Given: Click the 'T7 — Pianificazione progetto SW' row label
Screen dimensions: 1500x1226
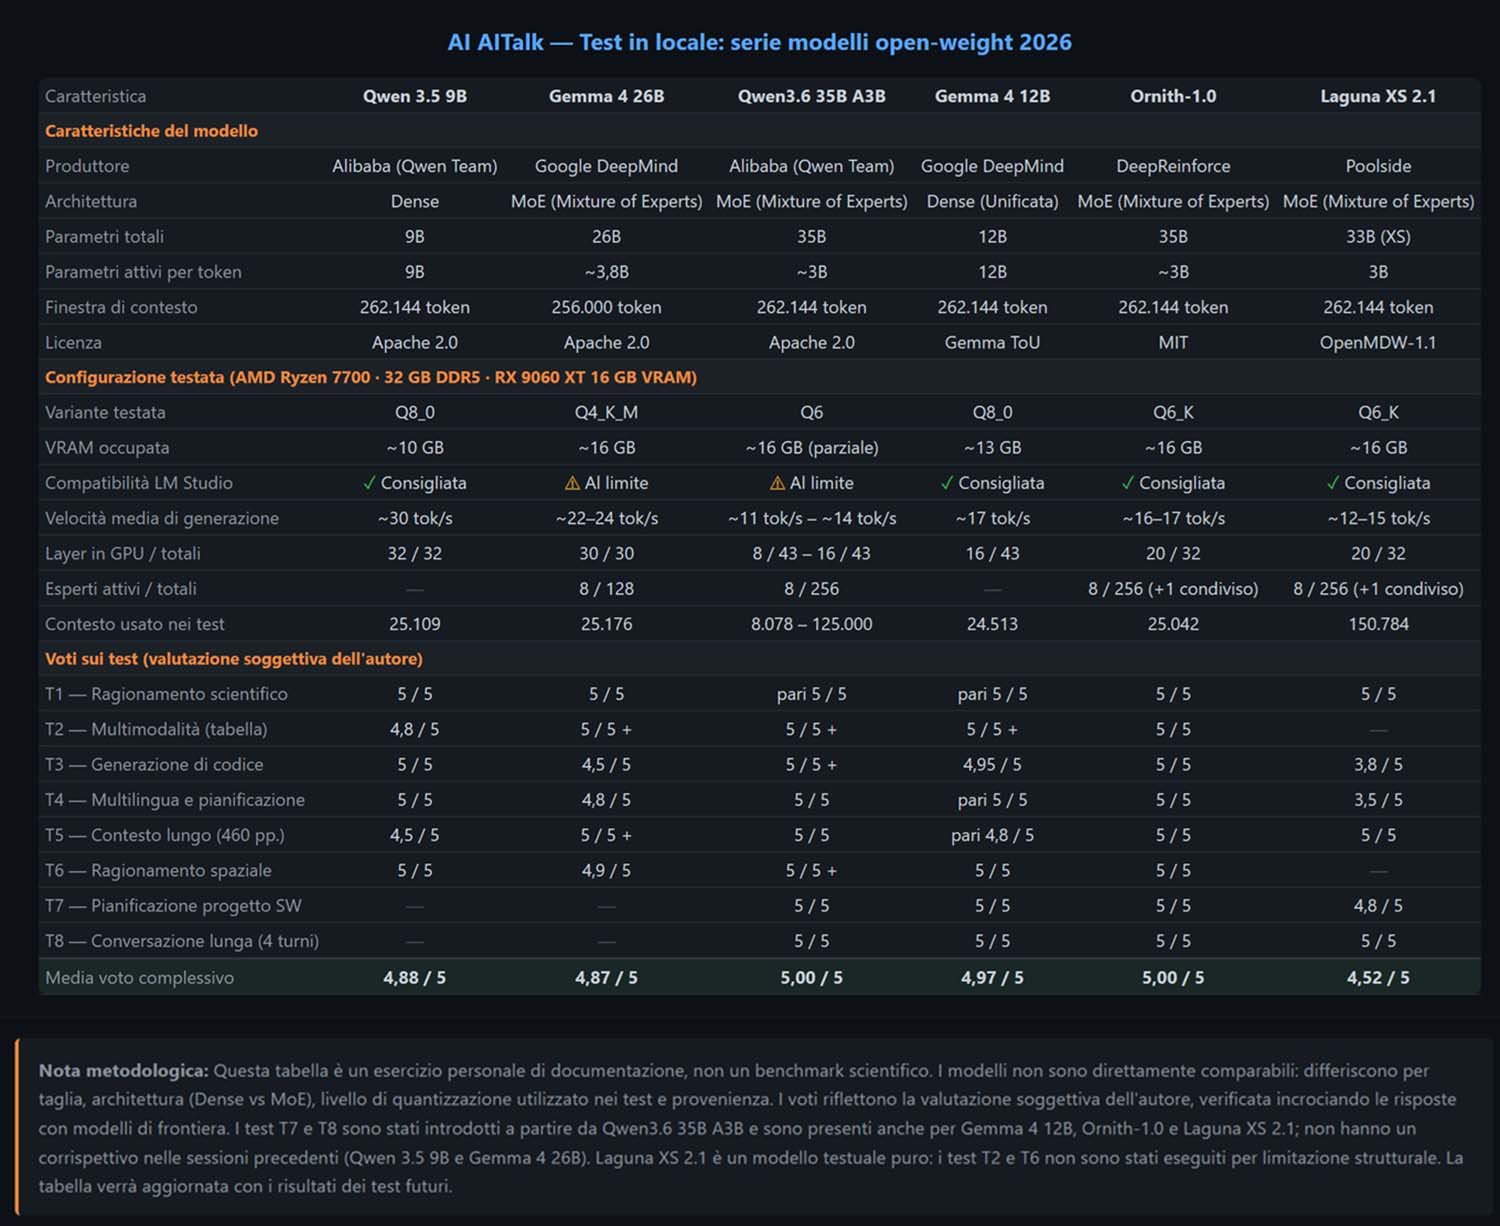Looking at the screenshot, I should (x=173, y=906).
